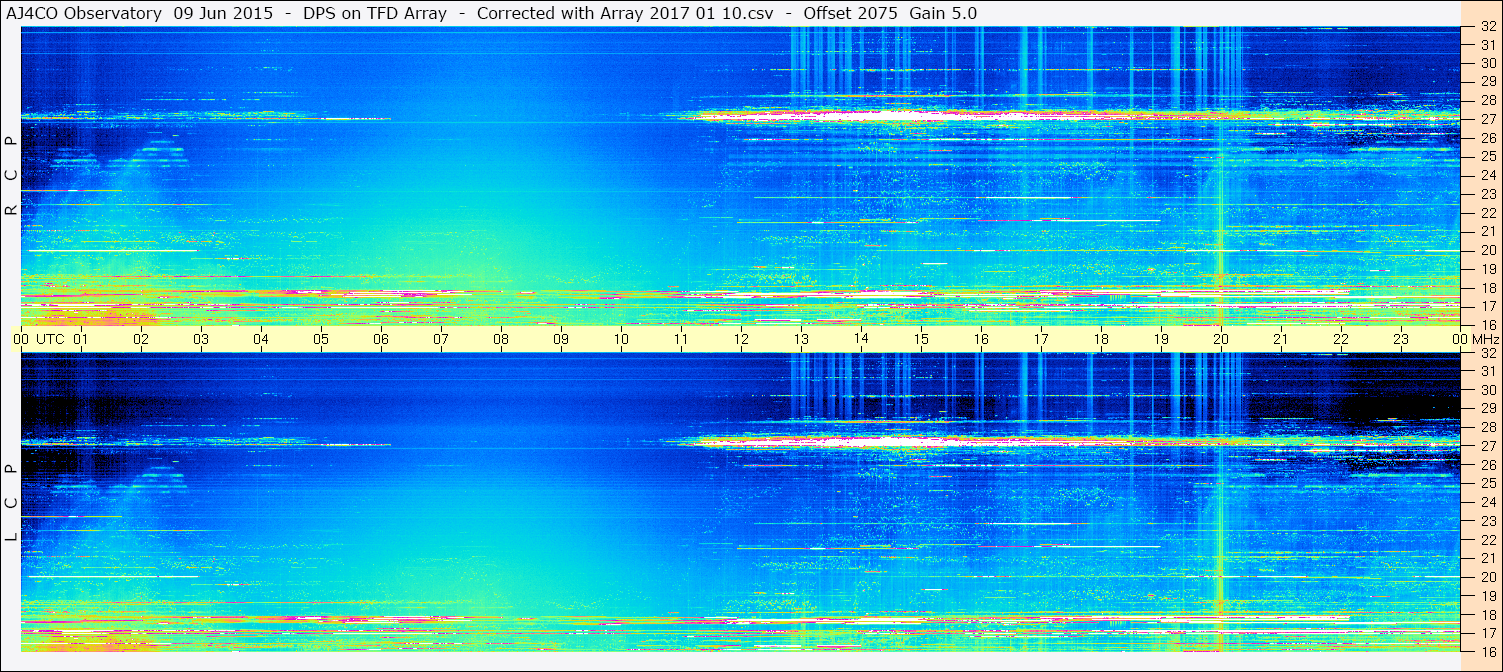
Task: Select the 23 hour marker on time axis
Action: tap(1401, 339)
